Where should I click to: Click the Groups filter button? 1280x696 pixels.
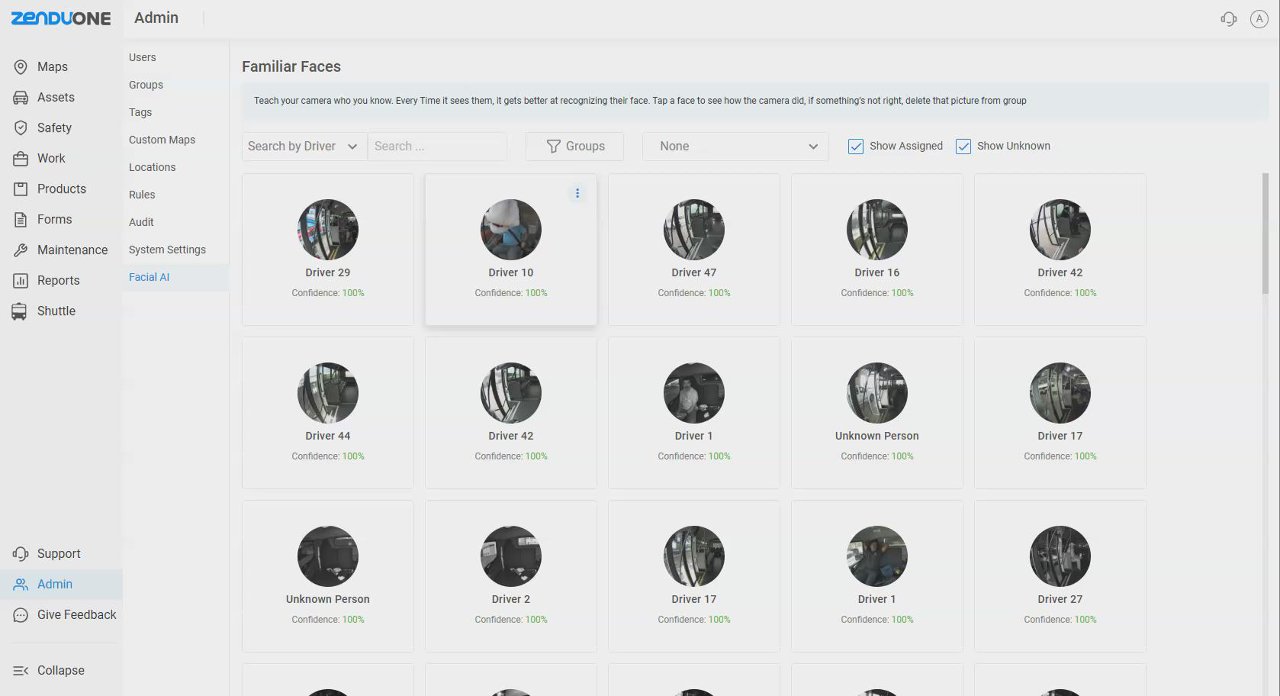tap(575, 146)
